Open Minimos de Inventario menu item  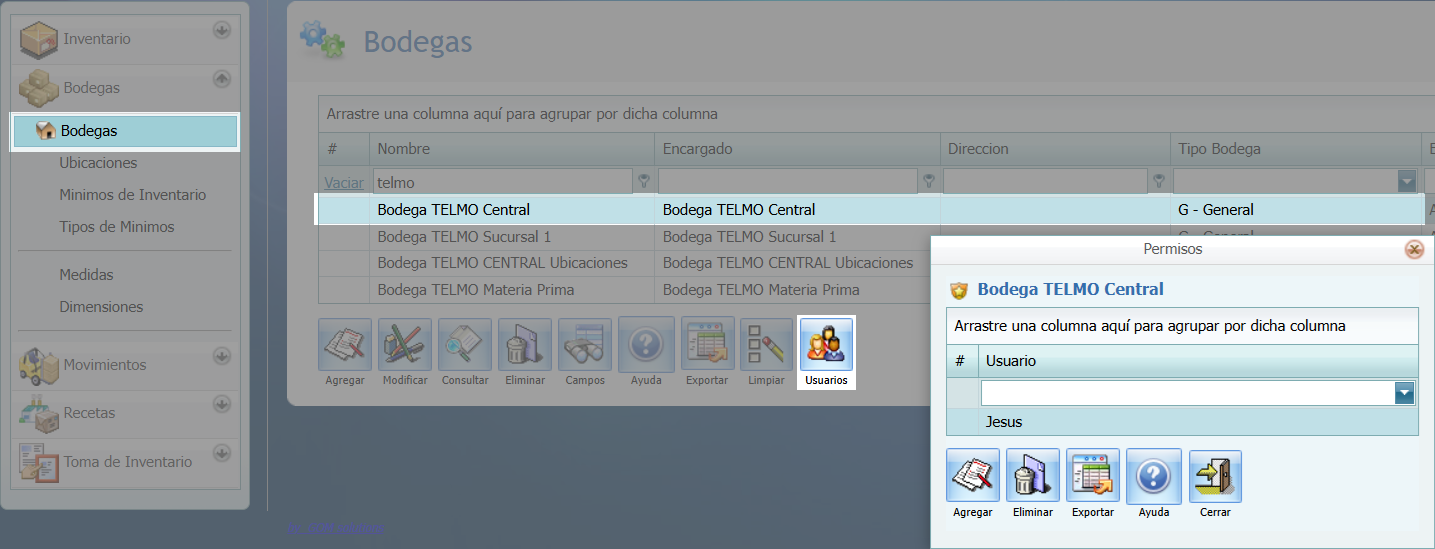tap(132, 195)
